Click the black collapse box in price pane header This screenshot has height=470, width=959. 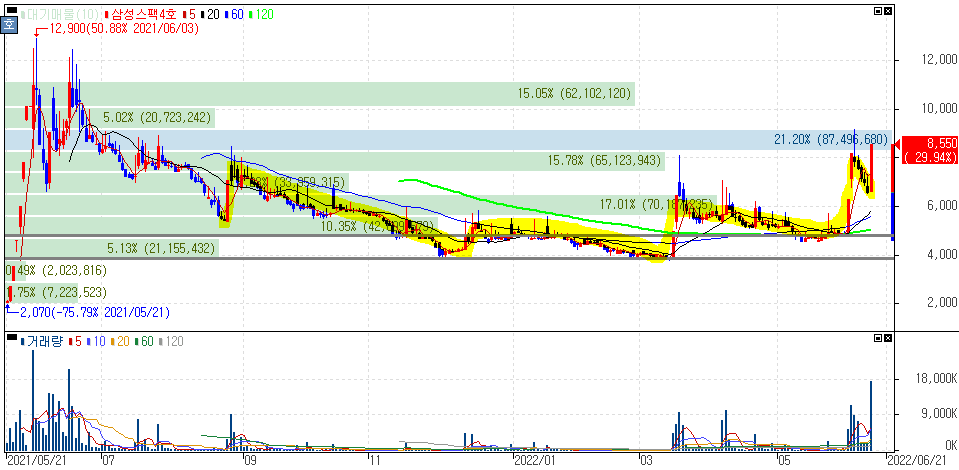point(12,11)
